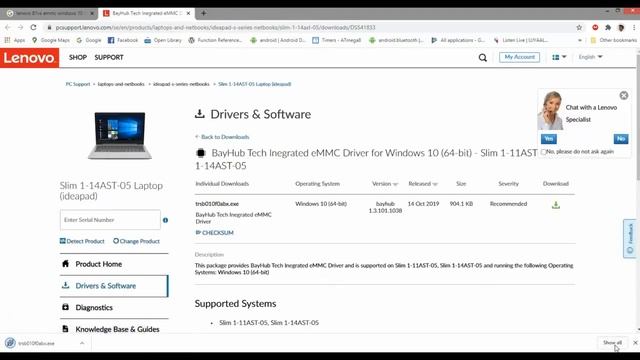Open the Other bookmarks folder

tap(614, 40)
